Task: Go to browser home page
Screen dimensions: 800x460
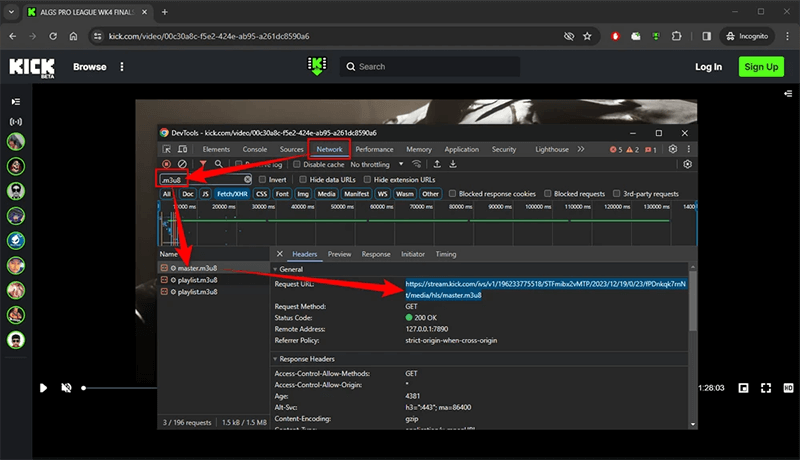Action: [73, 36]
